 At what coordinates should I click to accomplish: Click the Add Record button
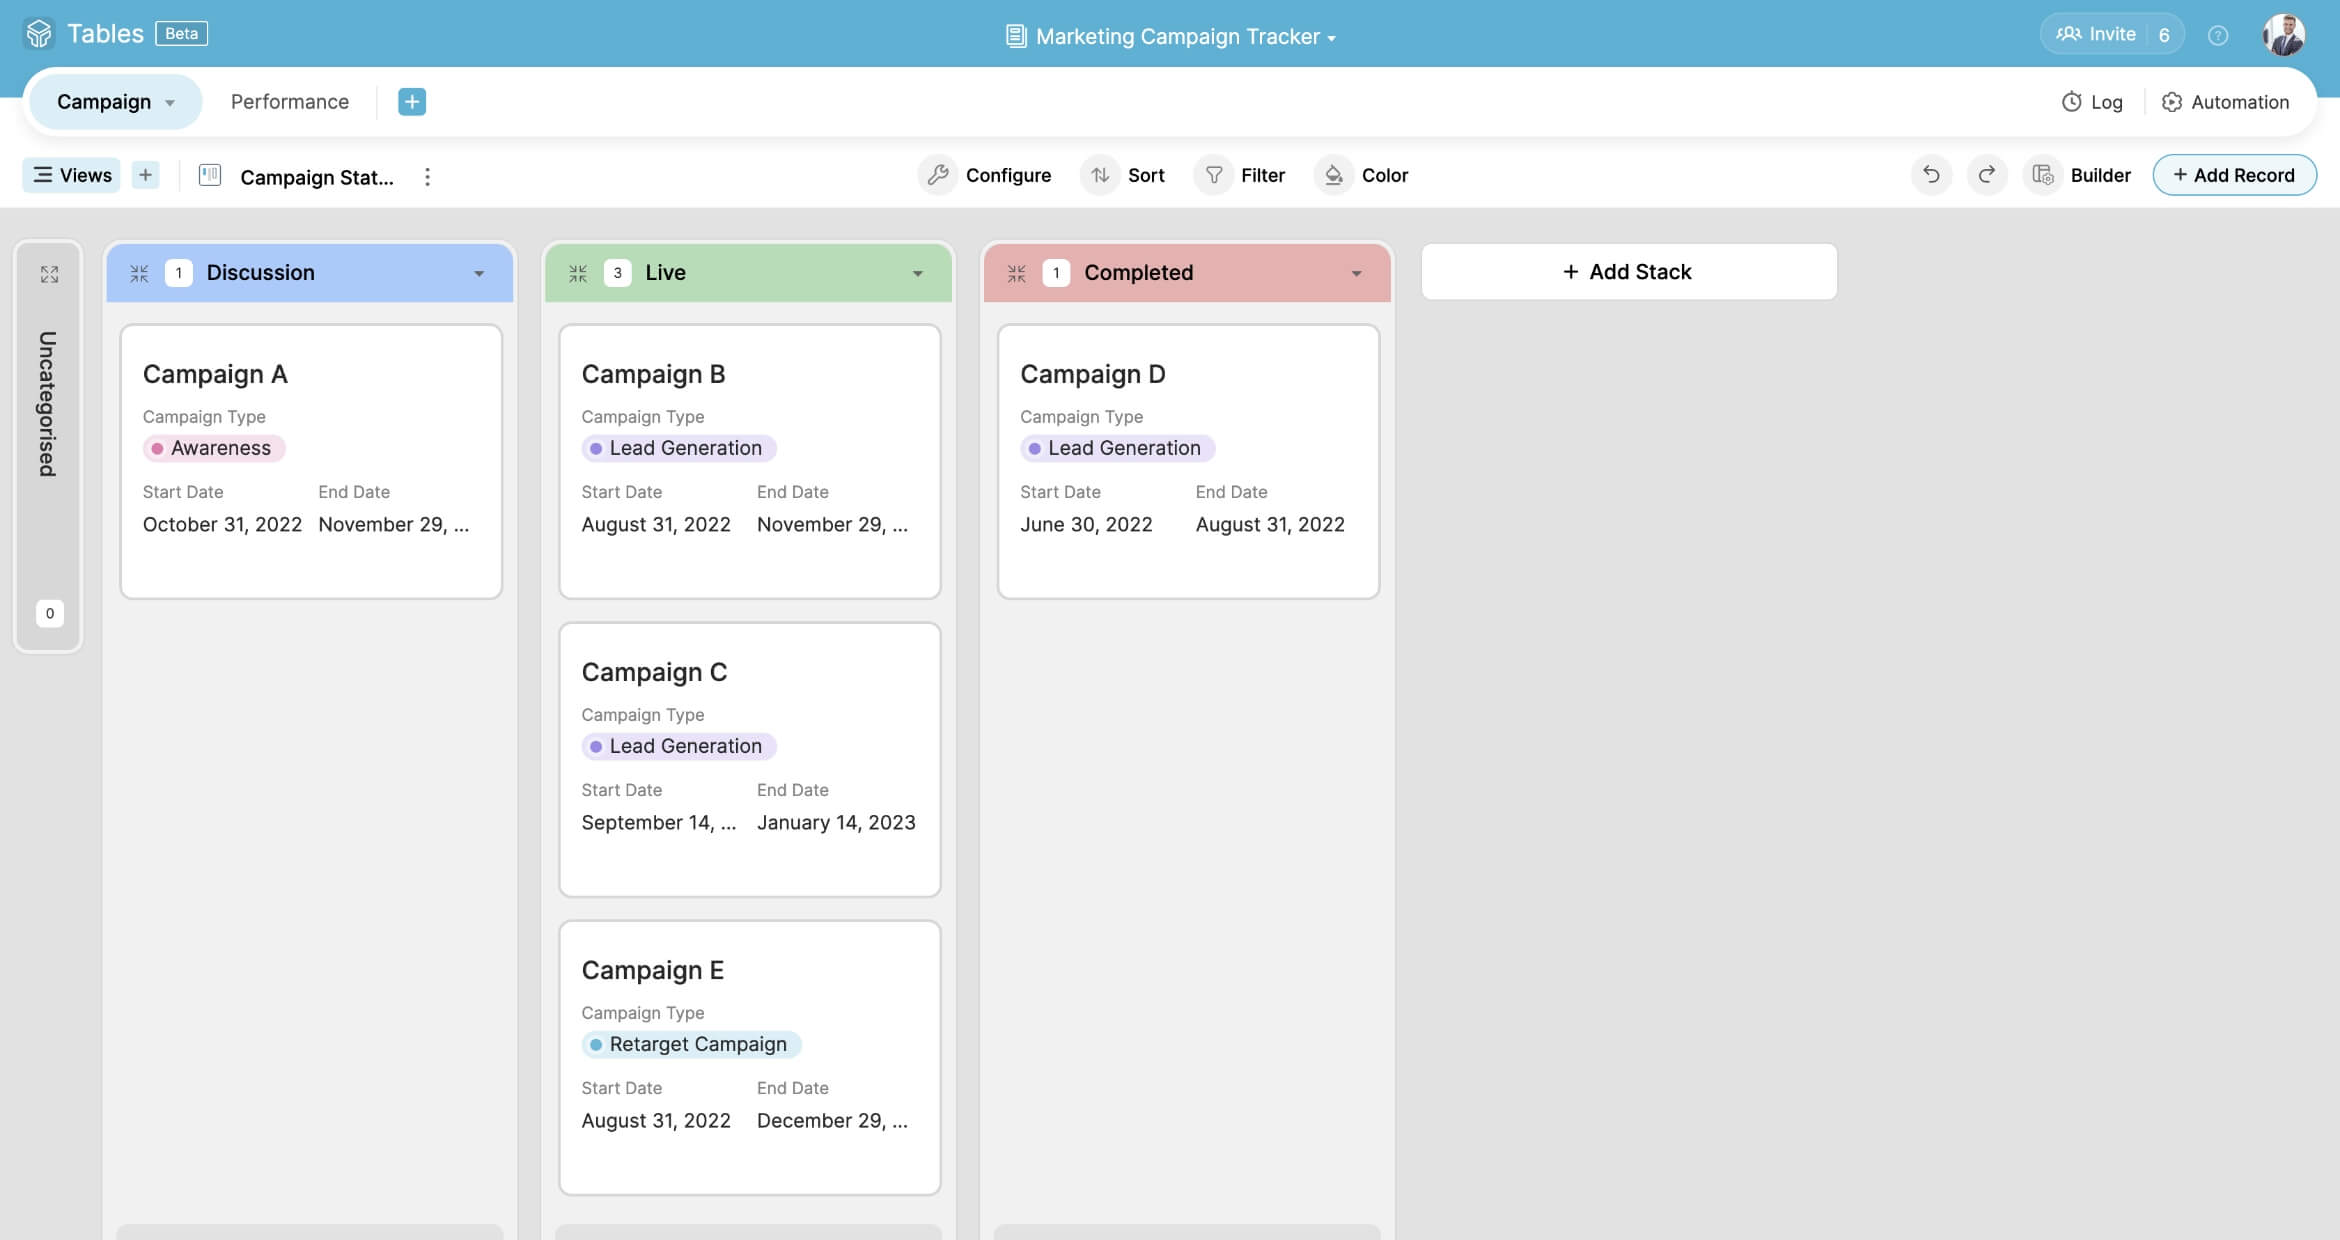point(2234,175)
